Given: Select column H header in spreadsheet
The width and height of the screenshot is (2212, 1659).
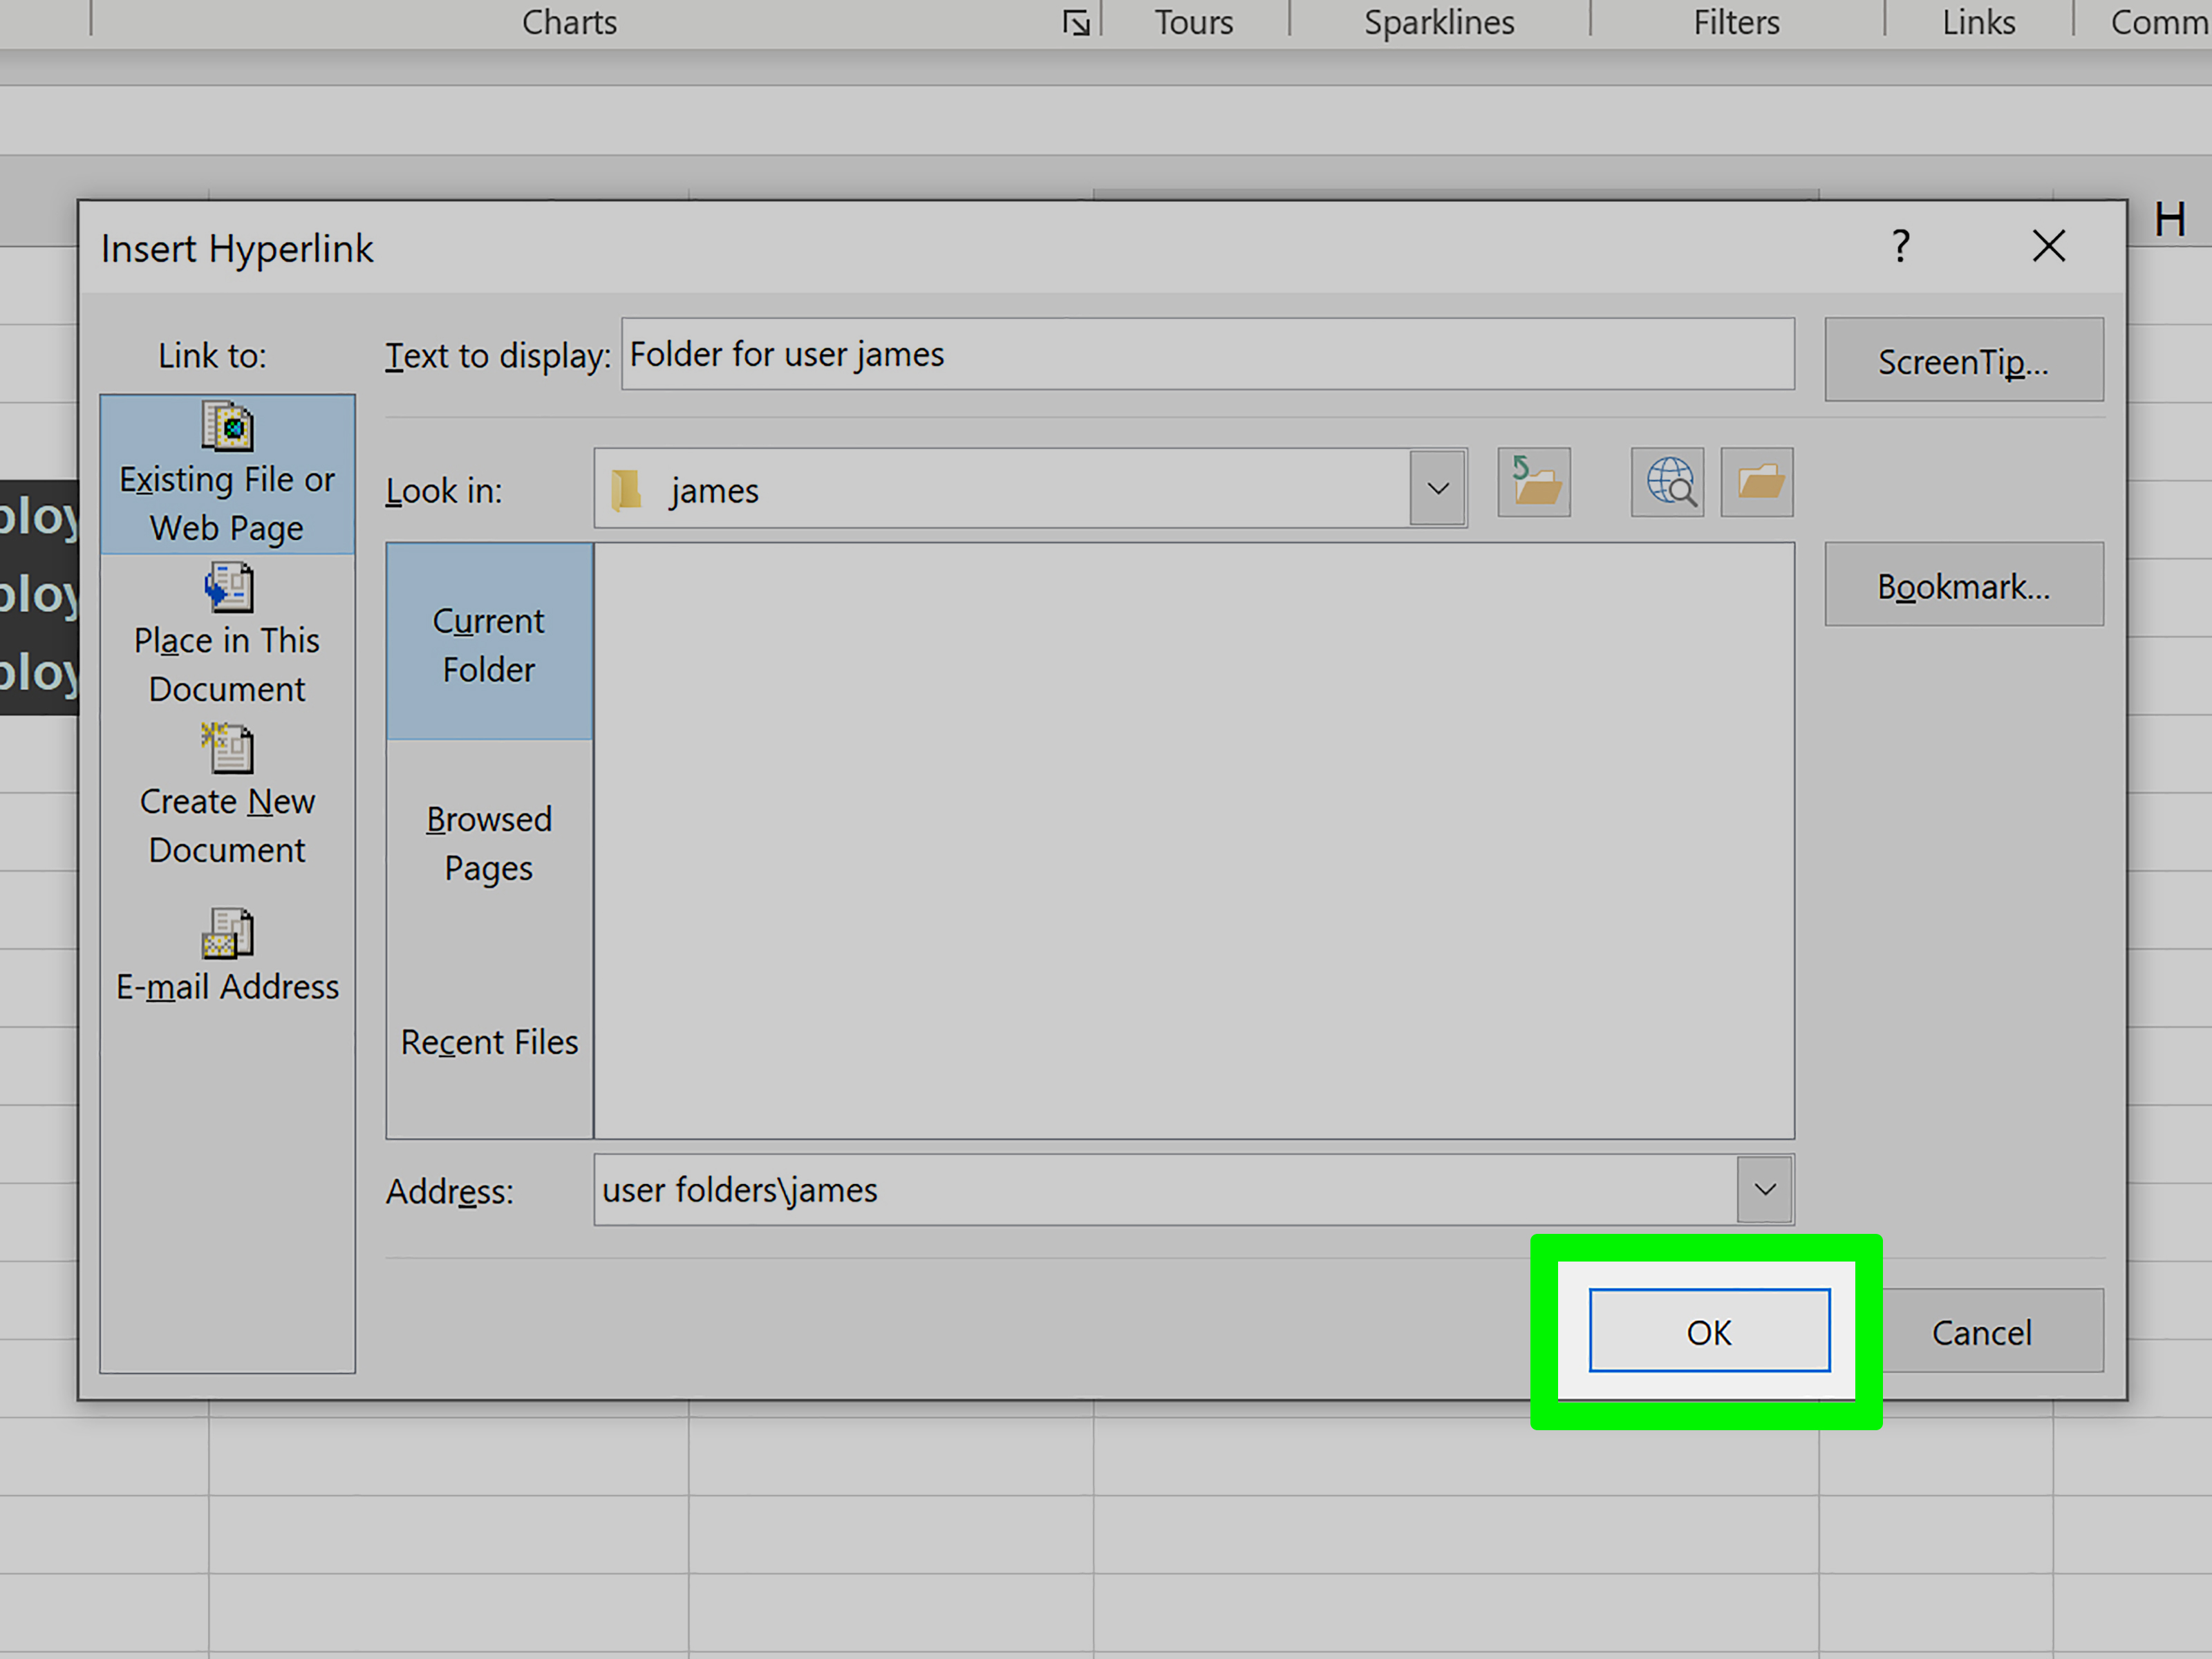Looking at the screenshot, I should (x=2169, y=220).
